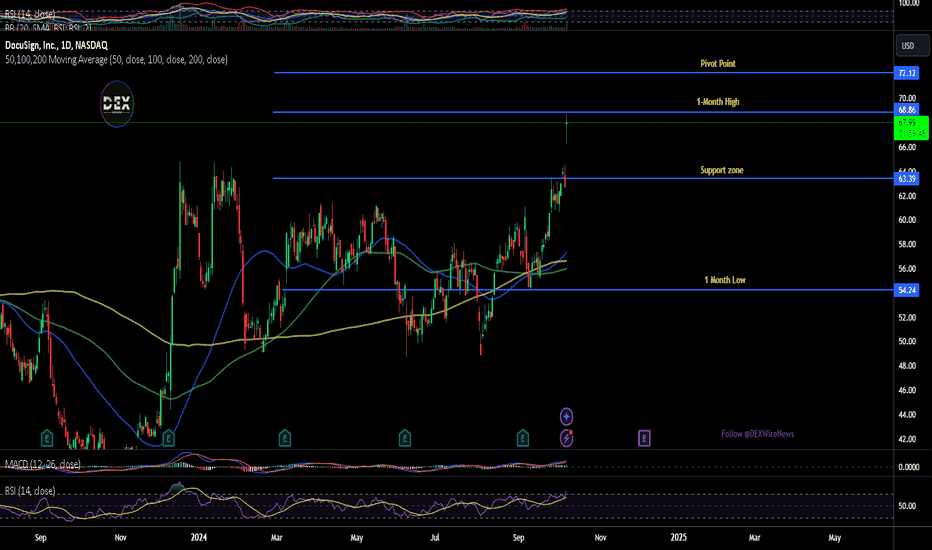Open the earnings marker near March 2024
932x550 pixels.
coord(285,439)
